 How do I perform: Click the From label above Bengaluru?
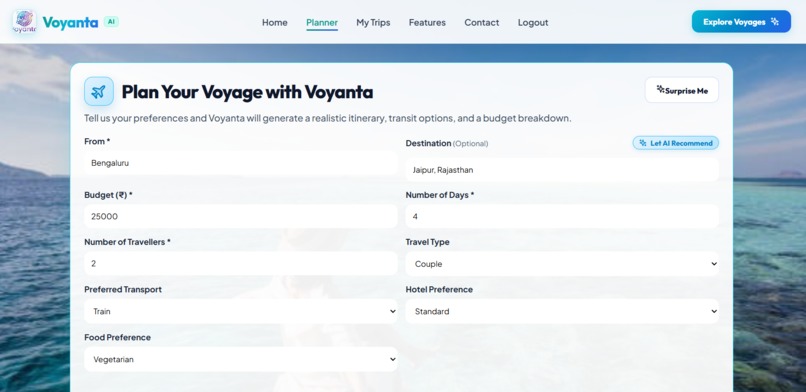coord(97,141)
